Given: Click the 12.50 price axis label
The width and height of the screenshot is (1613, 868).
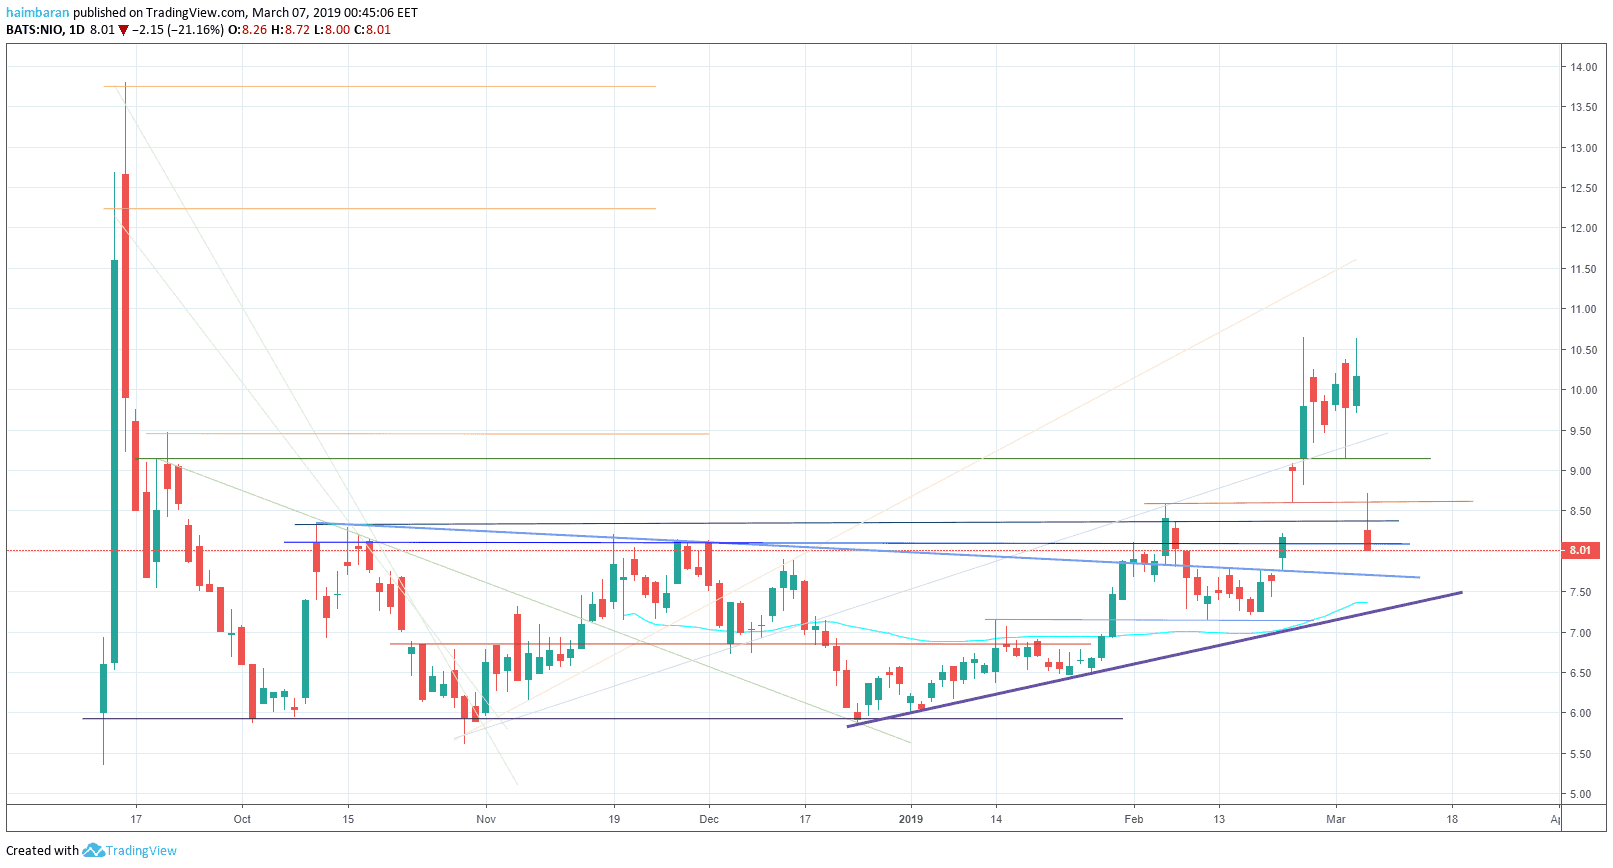Looking at the screenshot, I should click(1583, 188).
